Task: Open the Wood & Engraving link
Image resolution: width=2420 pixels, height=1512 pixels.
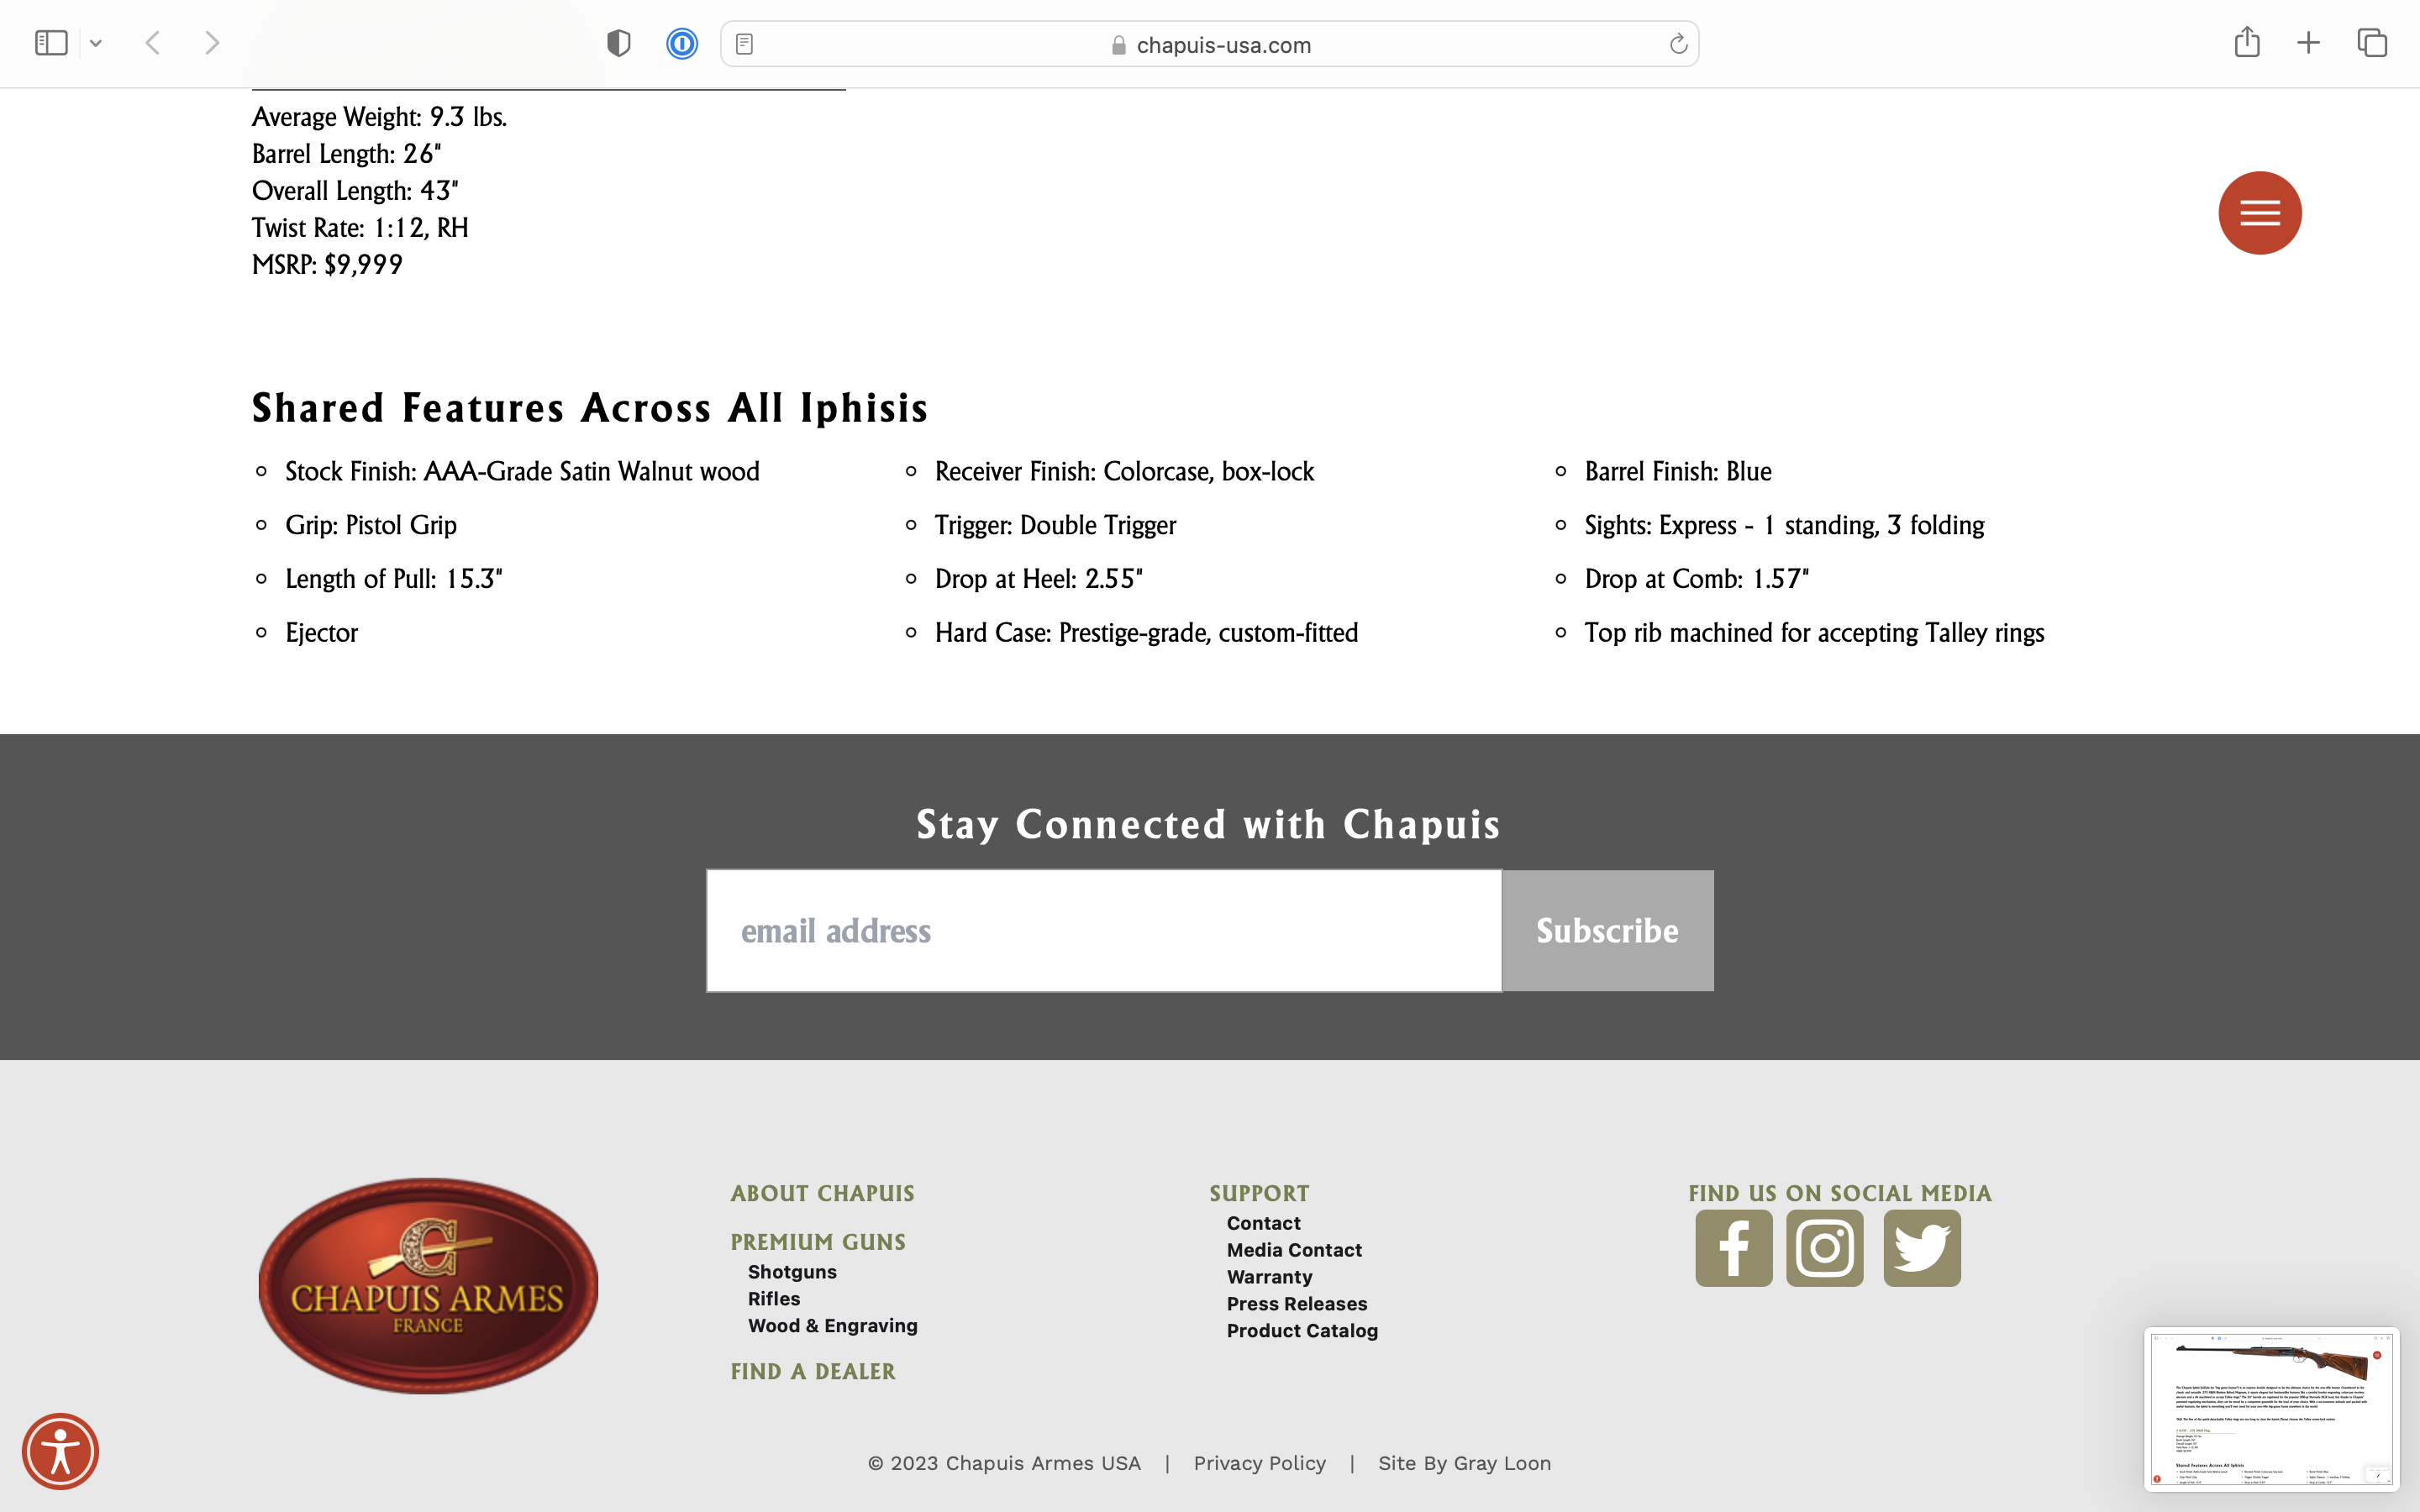Action: click(x=833, y=1326)
